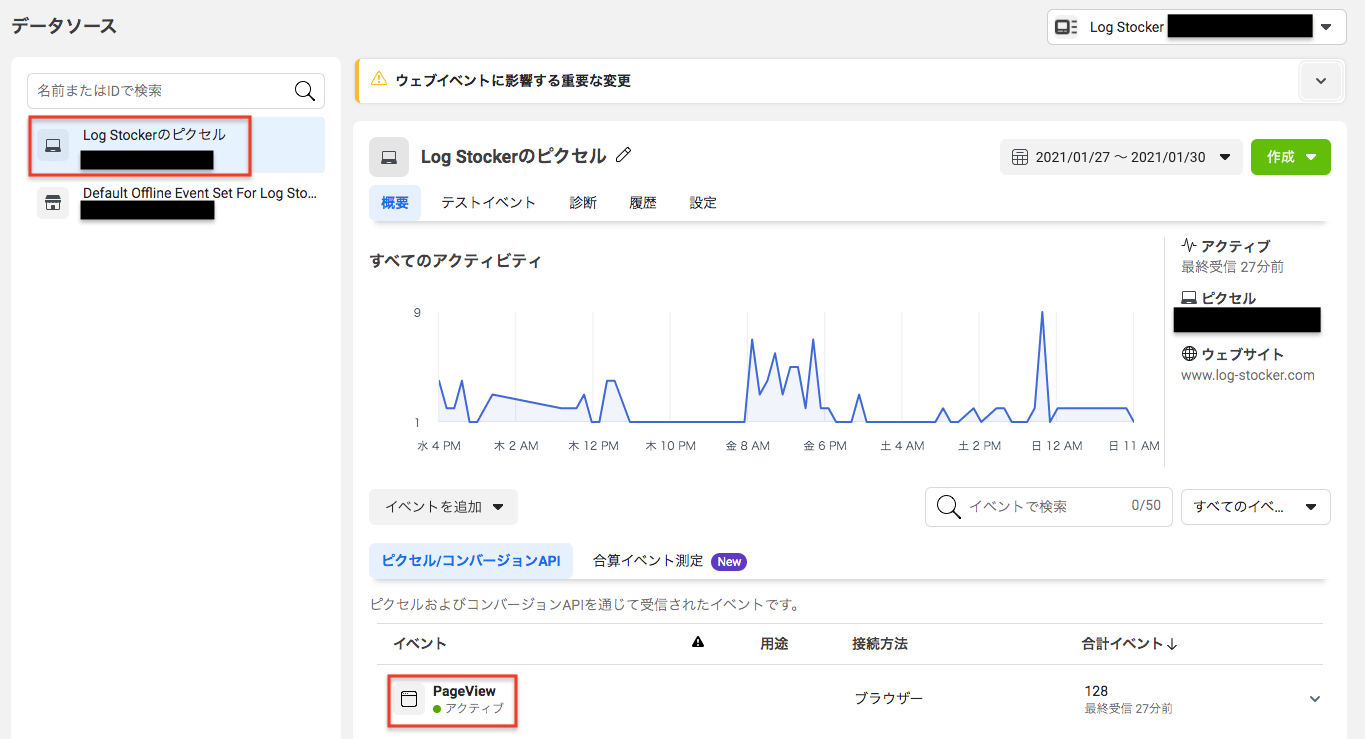Open the すべてのイベ... filter dropdown
1365x739 pixels.
click(x=1256, y=507)
